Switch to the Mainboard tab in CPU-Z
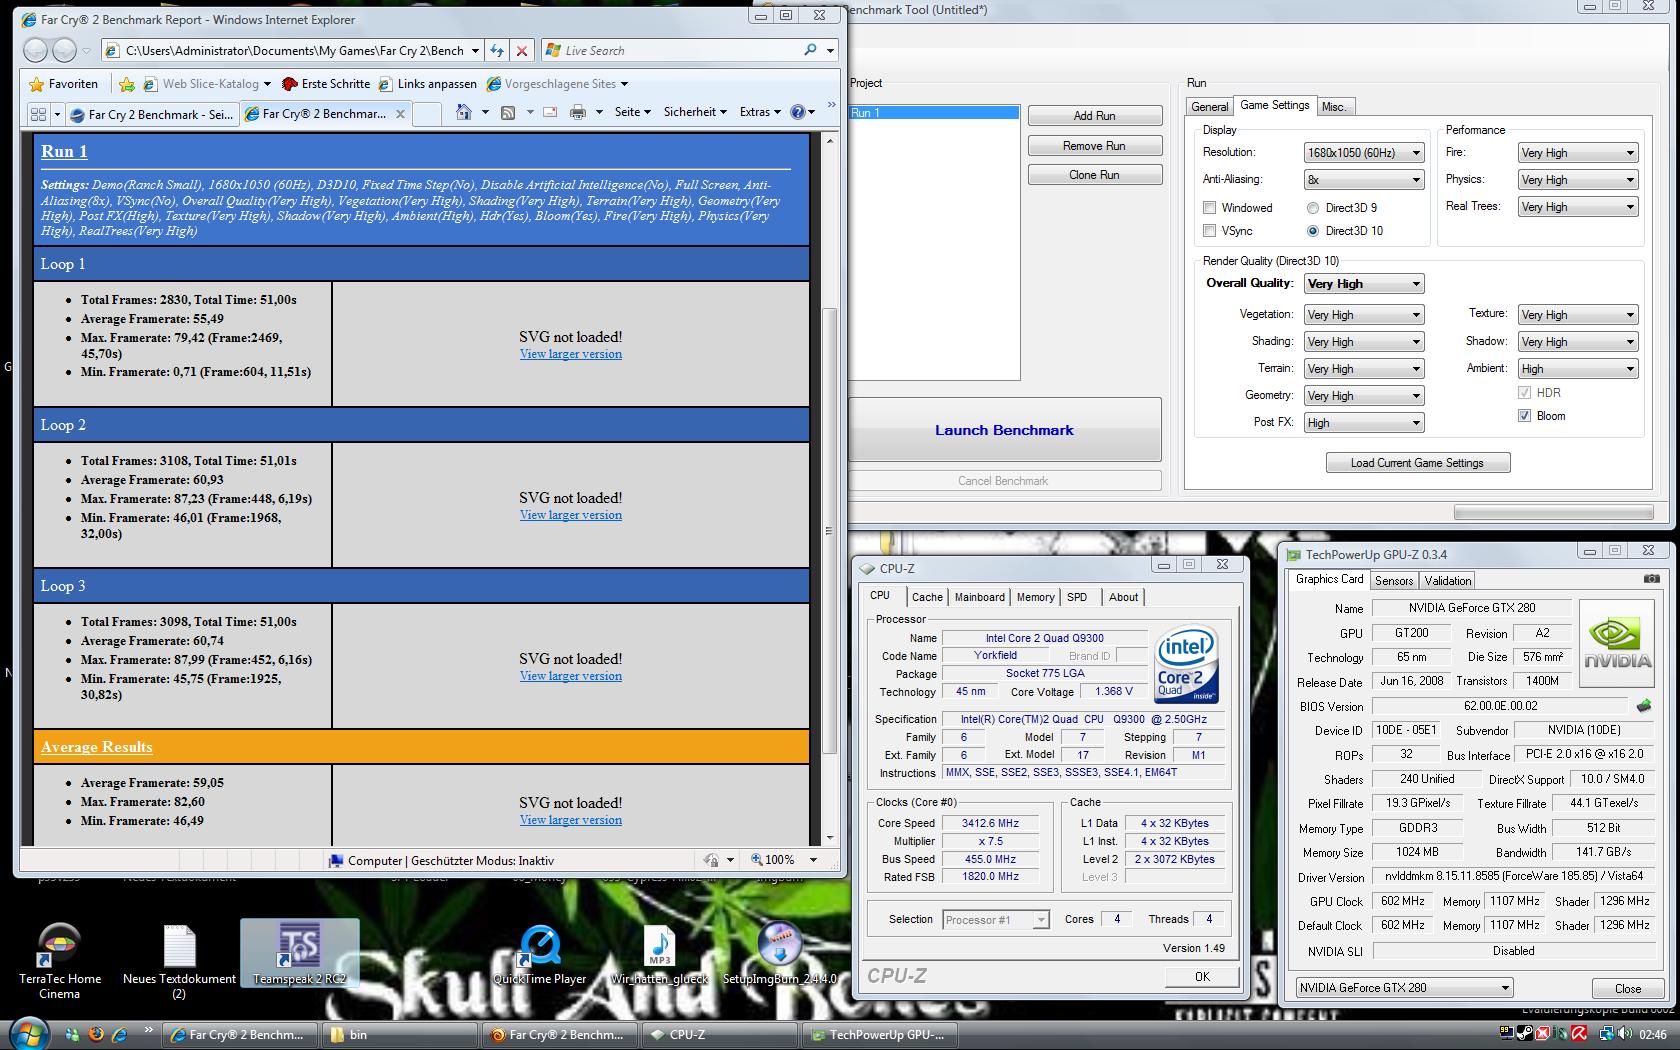 point(979,597)
